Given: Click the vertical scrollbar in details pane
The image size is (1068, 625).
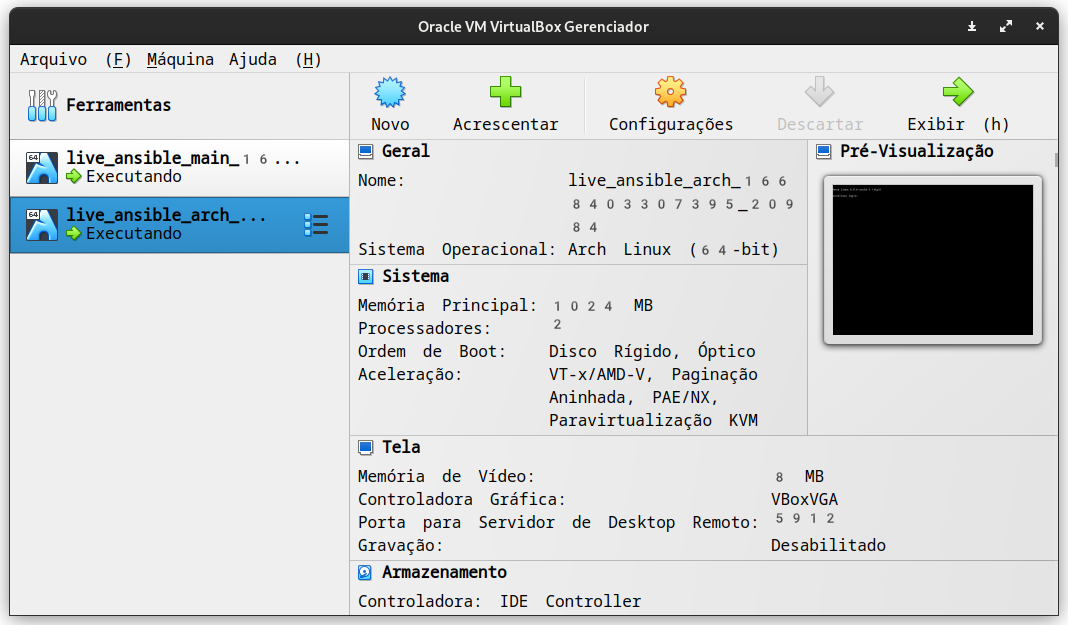Looking at the screenshot, I should pyautogui.click(x=1055, y=160).
